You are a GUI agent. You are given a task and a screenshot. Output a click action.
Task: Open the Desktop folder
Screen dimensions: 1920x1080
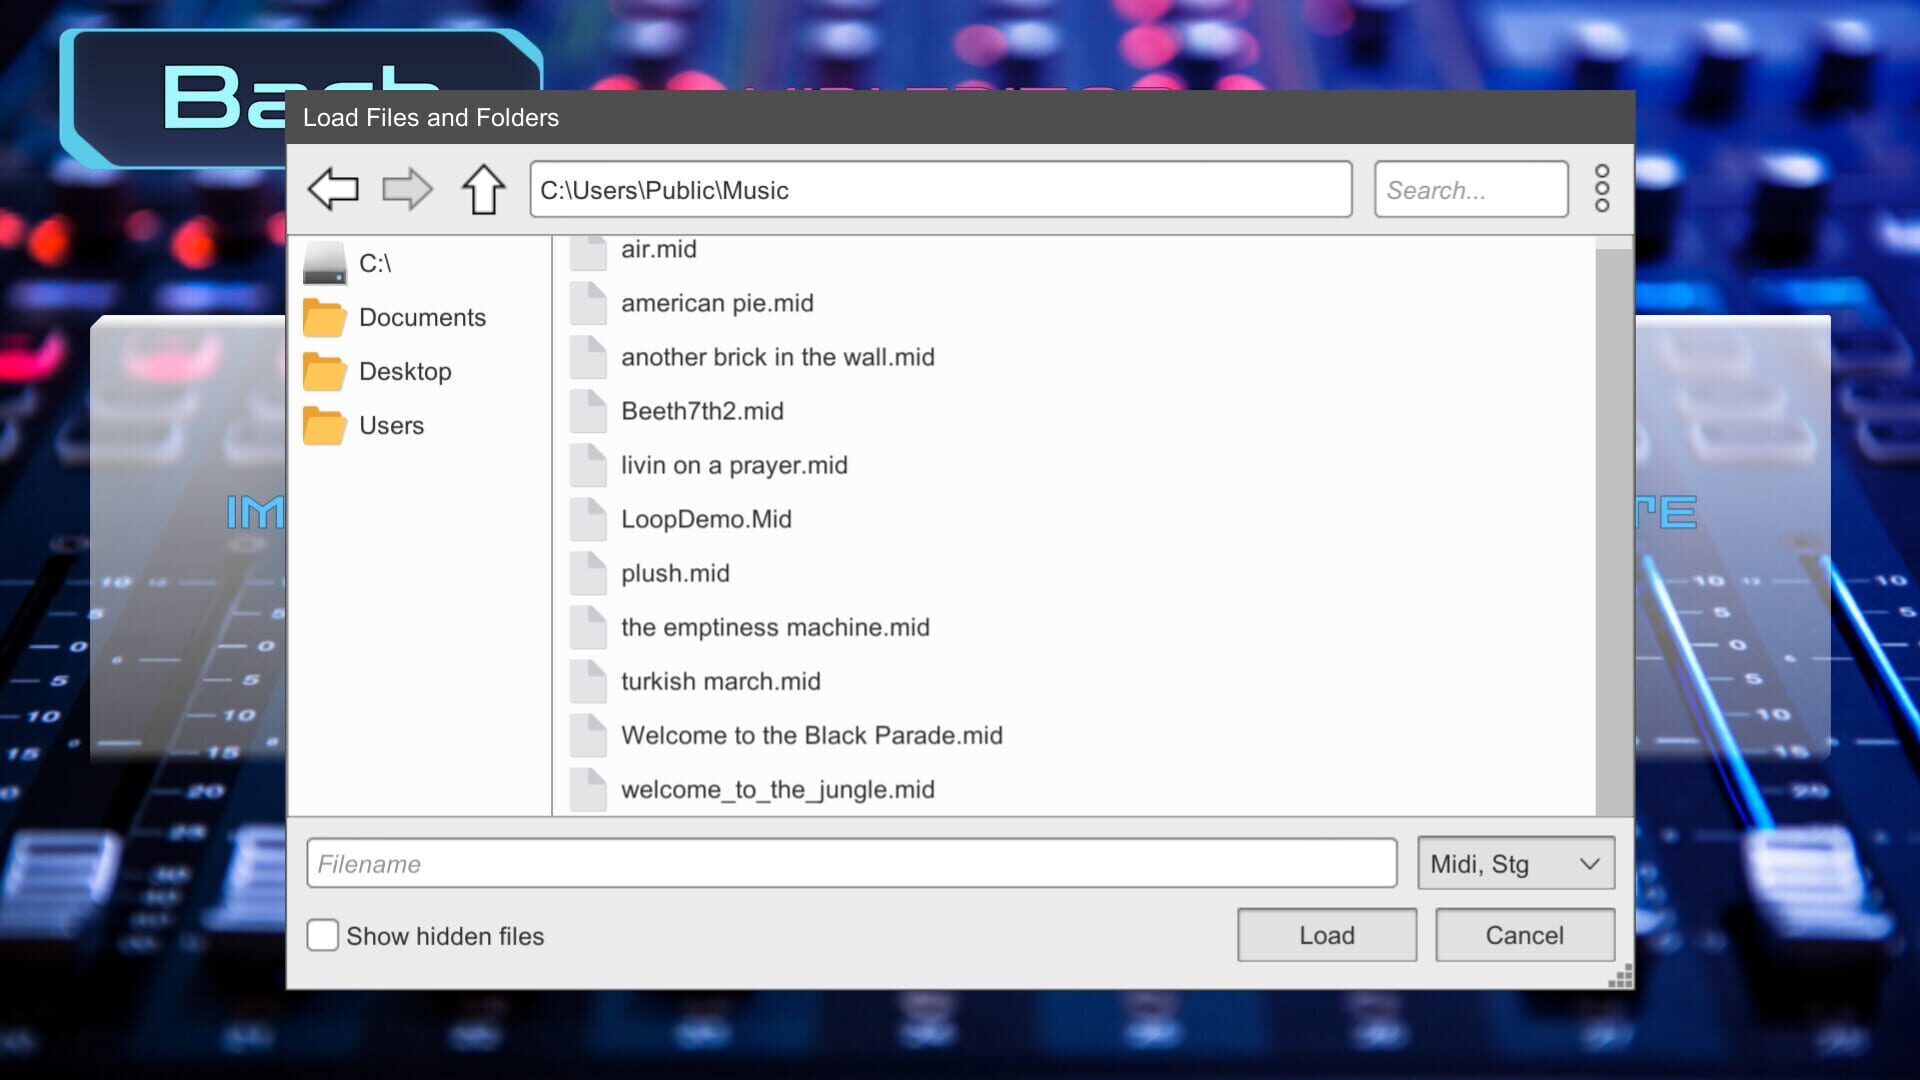coord(404,371)
